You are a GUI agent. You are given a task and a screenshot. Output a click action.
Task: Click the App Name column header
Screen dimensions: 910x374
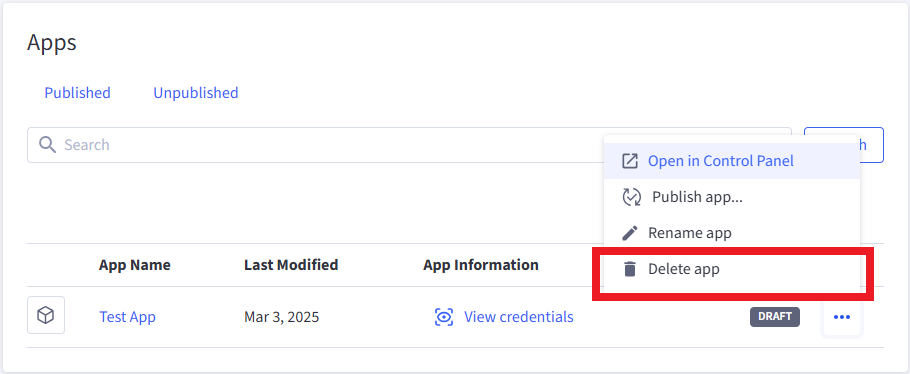click(135, 265)
